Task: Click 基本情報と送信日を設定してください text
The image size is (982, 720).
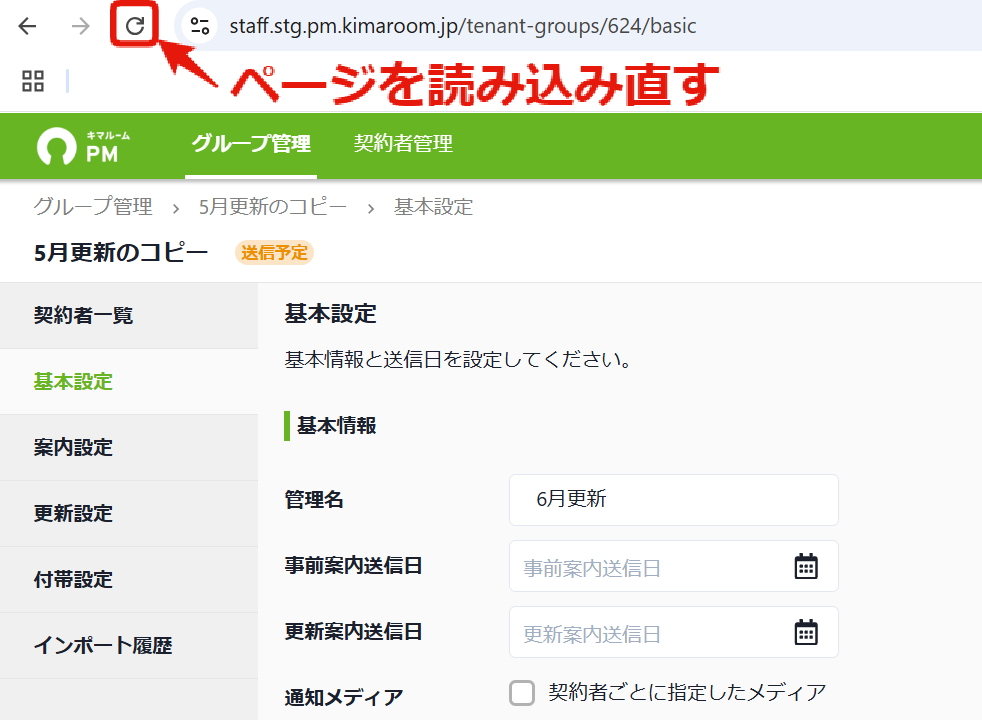Action: tap(458, 359)
